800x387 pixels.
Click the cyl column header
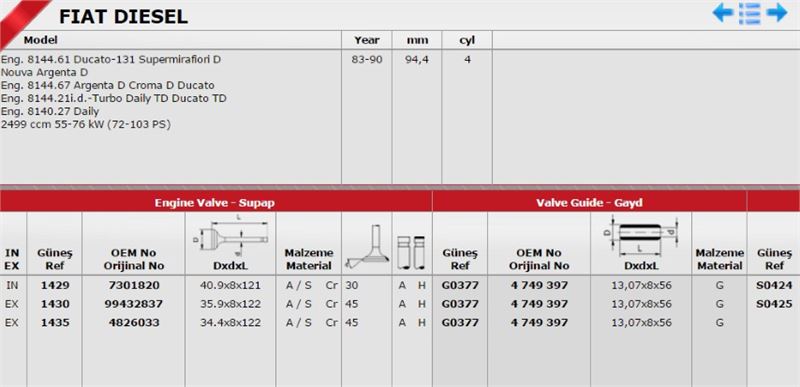coord(467,40)
